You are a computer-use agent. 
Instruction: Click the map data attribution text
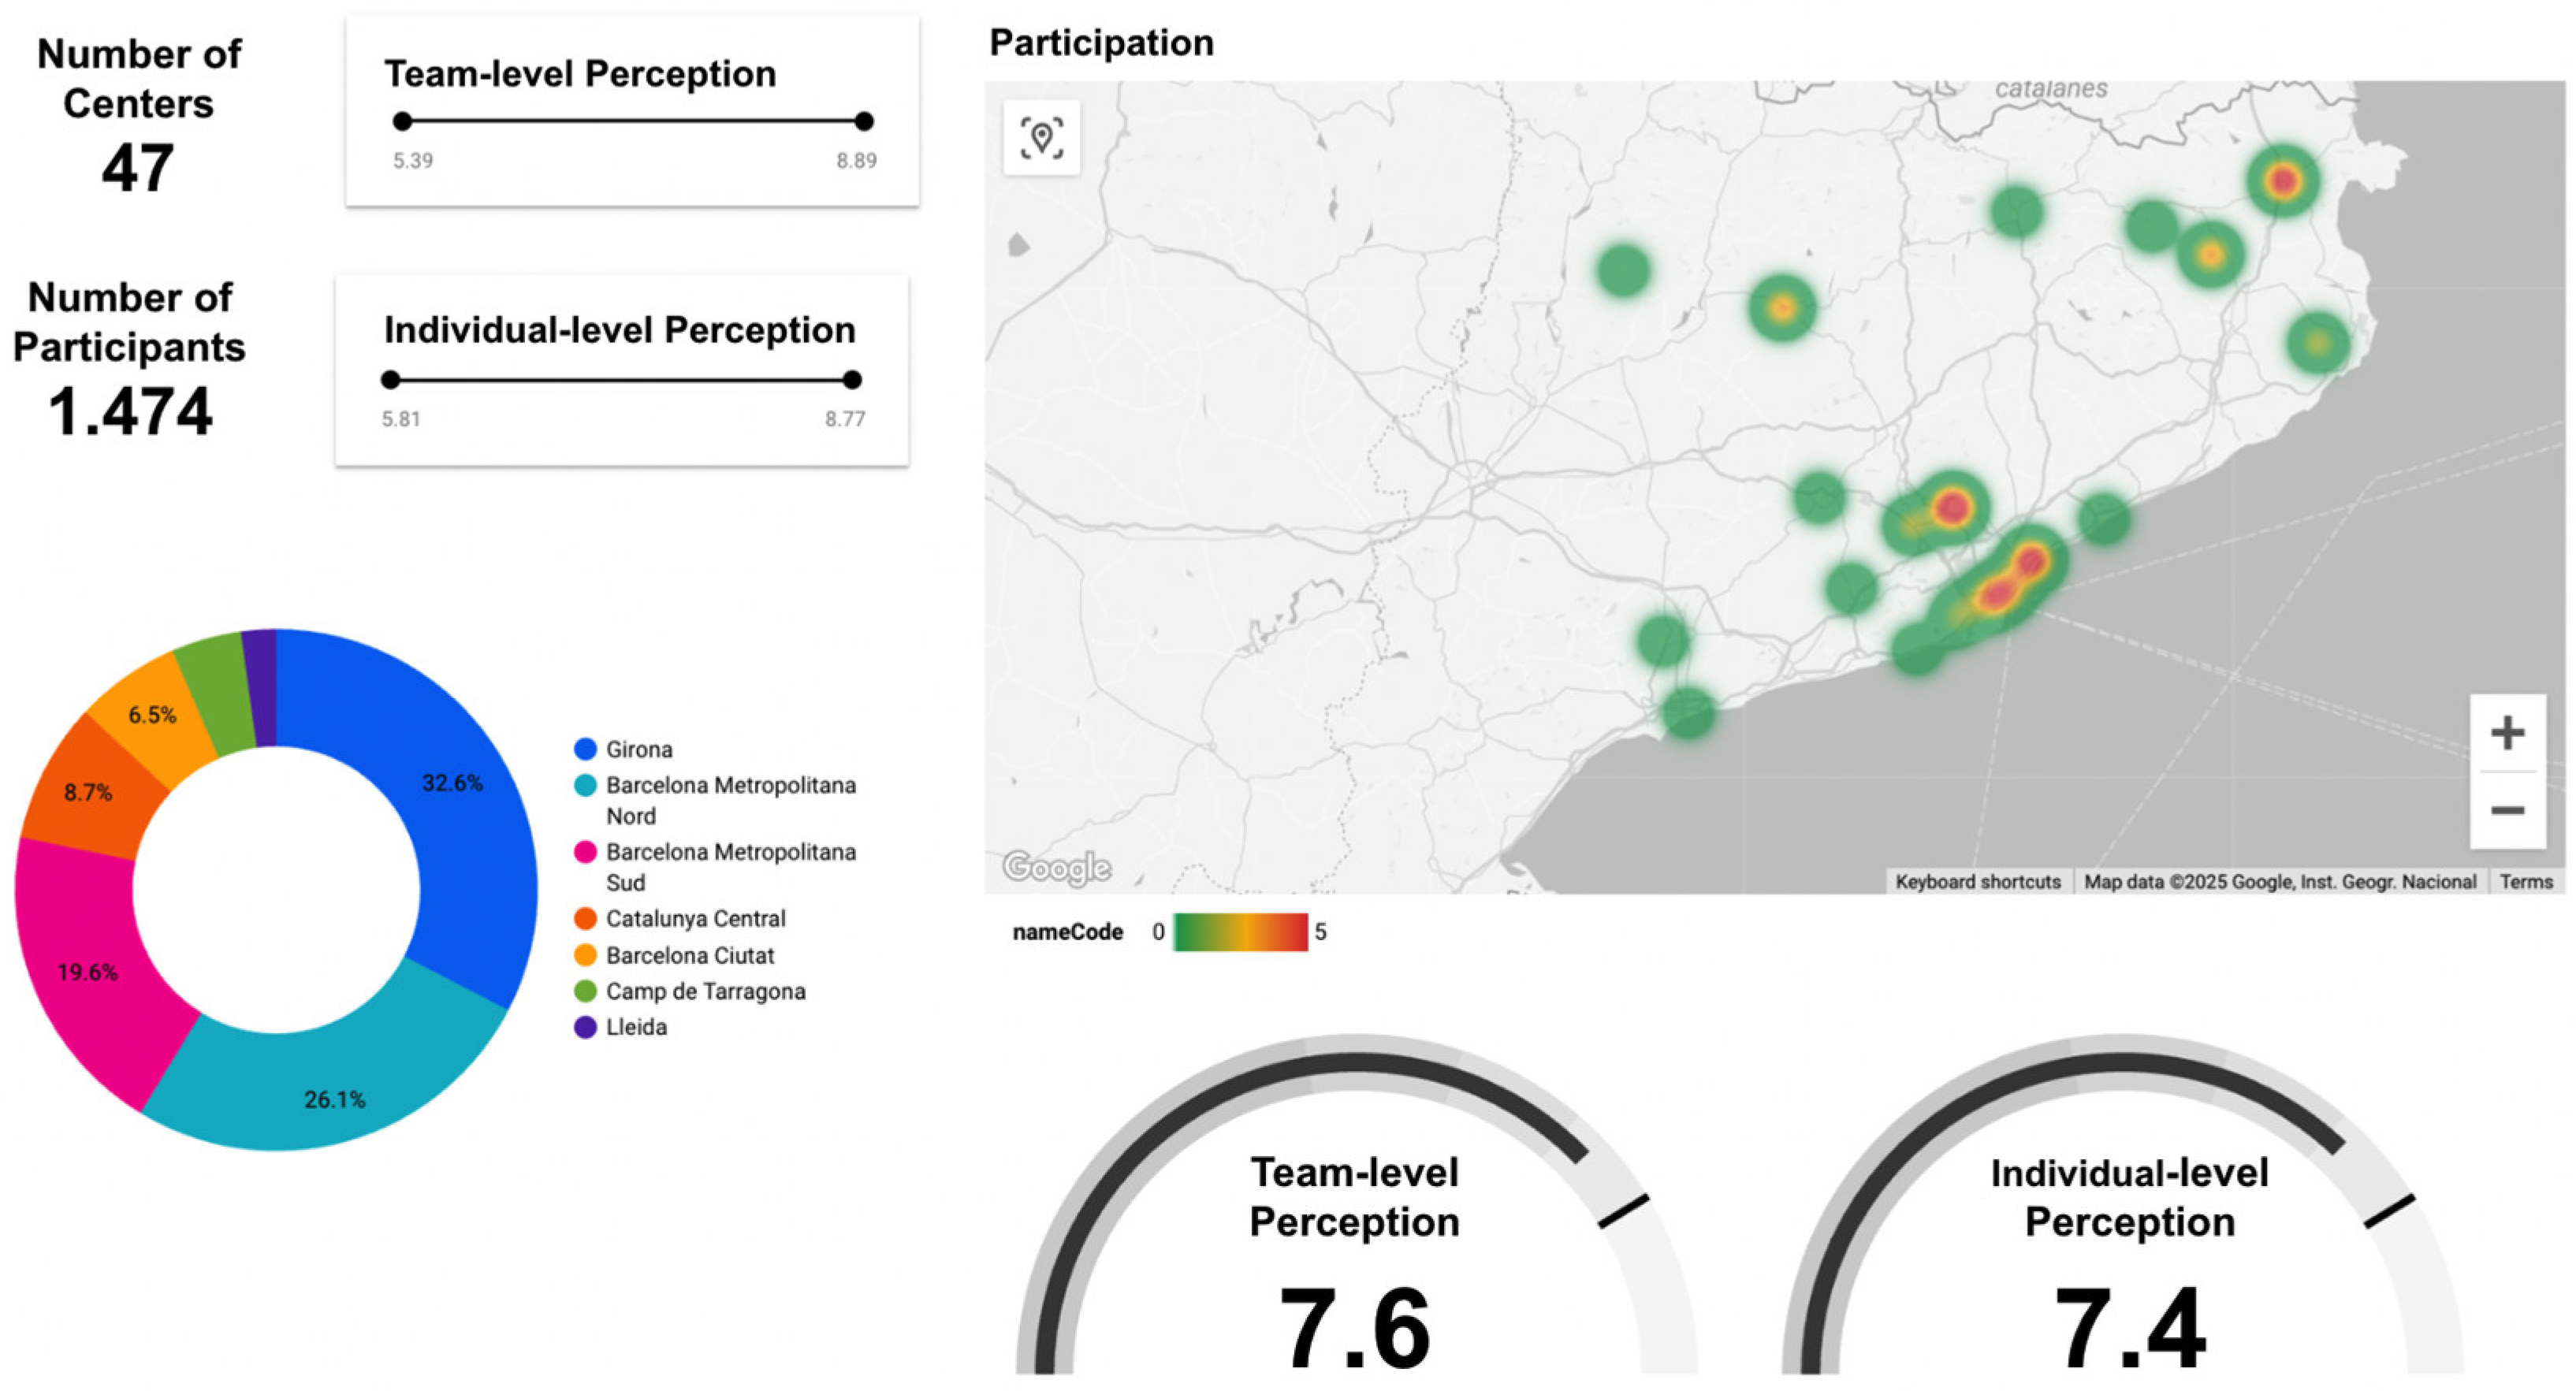[x=2280, y=882]
